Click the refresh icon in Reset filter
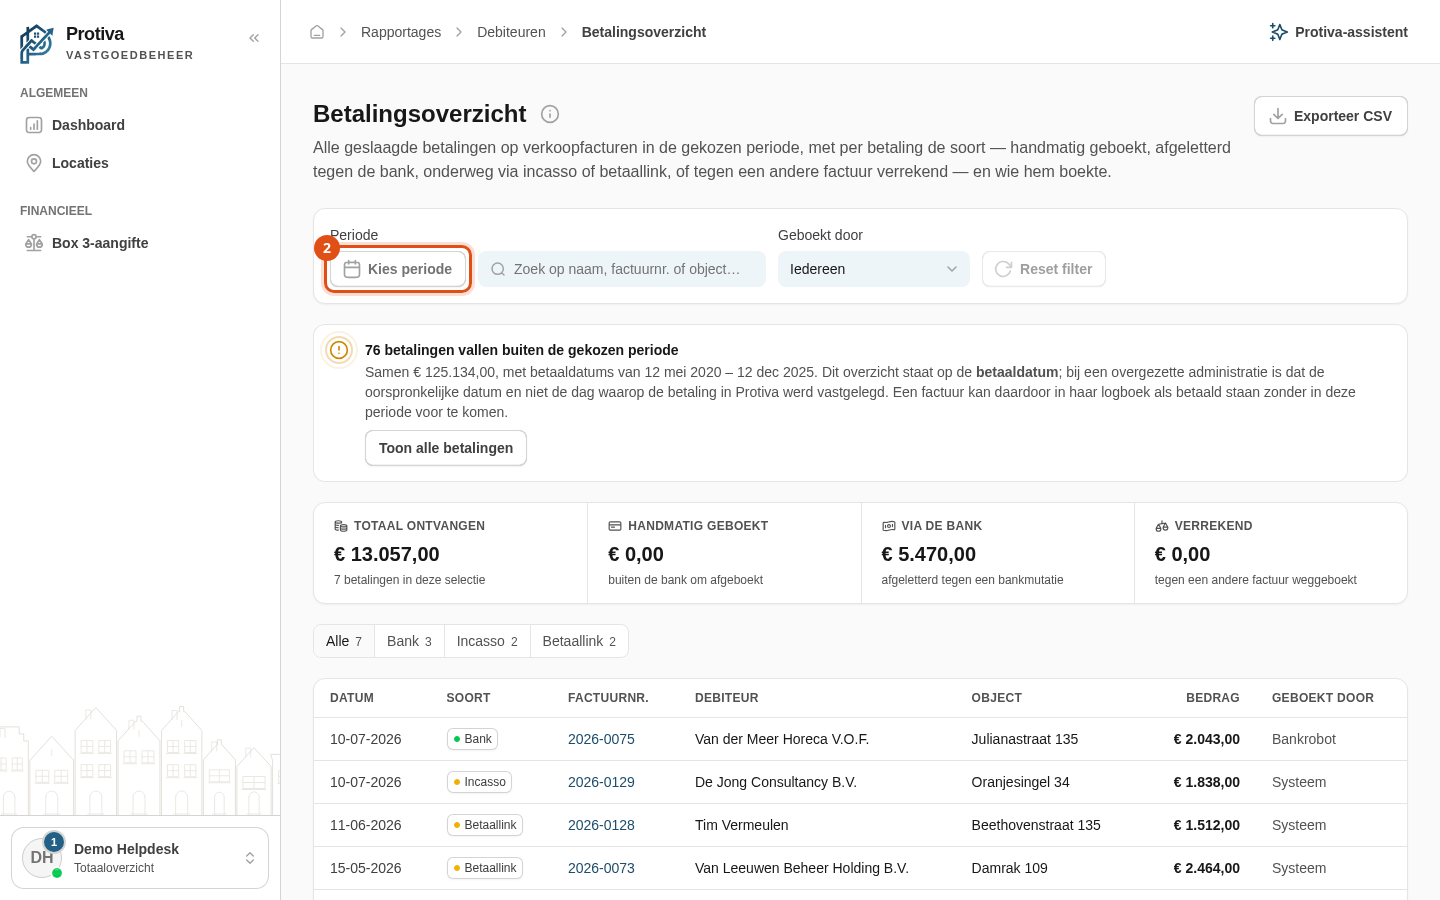This screenshot has height=900, width=1440. coord(1003,269)
